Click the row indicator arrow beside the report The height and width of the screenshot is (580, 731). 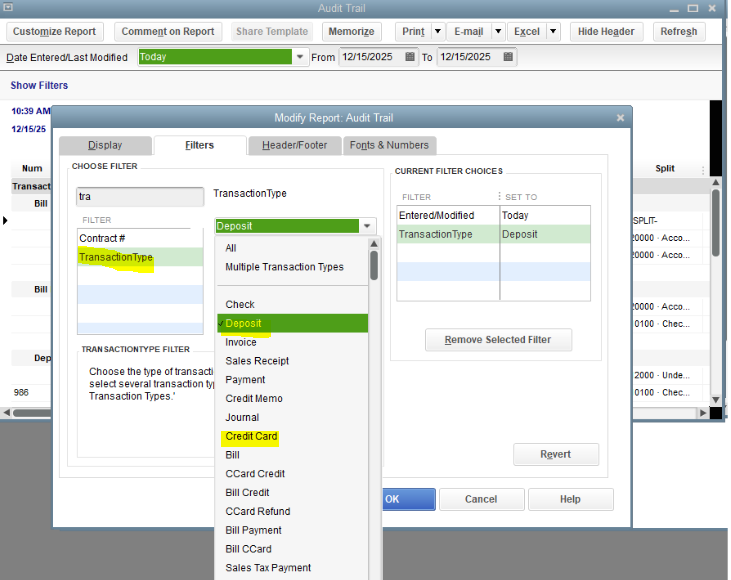click(x=5, y=220)
